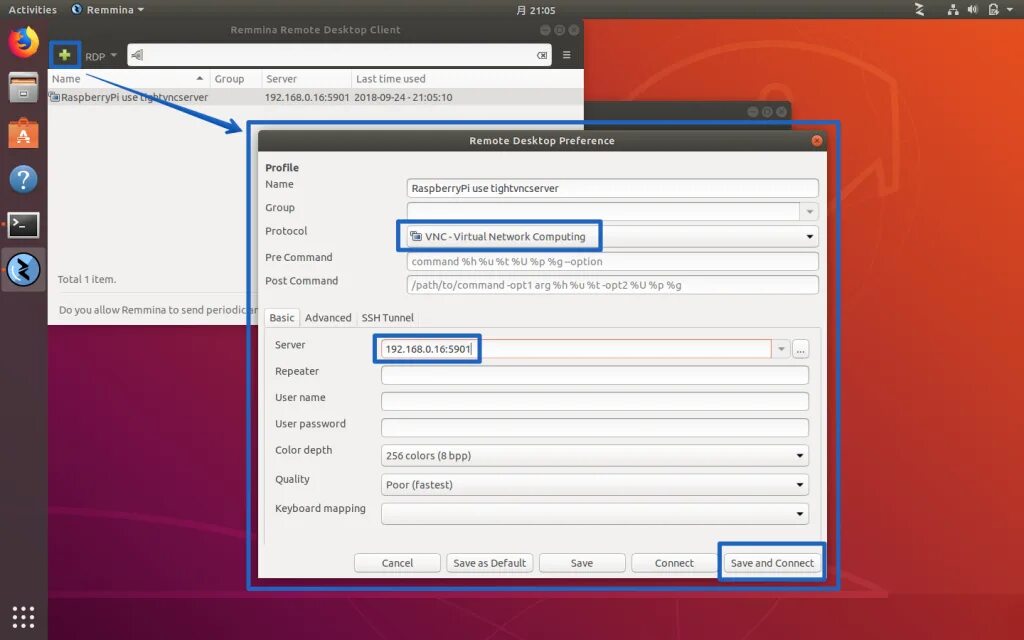The height and width of the screenshot is (640, 1024).
Task: Sort the list by the Server column header
Action: pyautogui.click(x=306, y=78)
